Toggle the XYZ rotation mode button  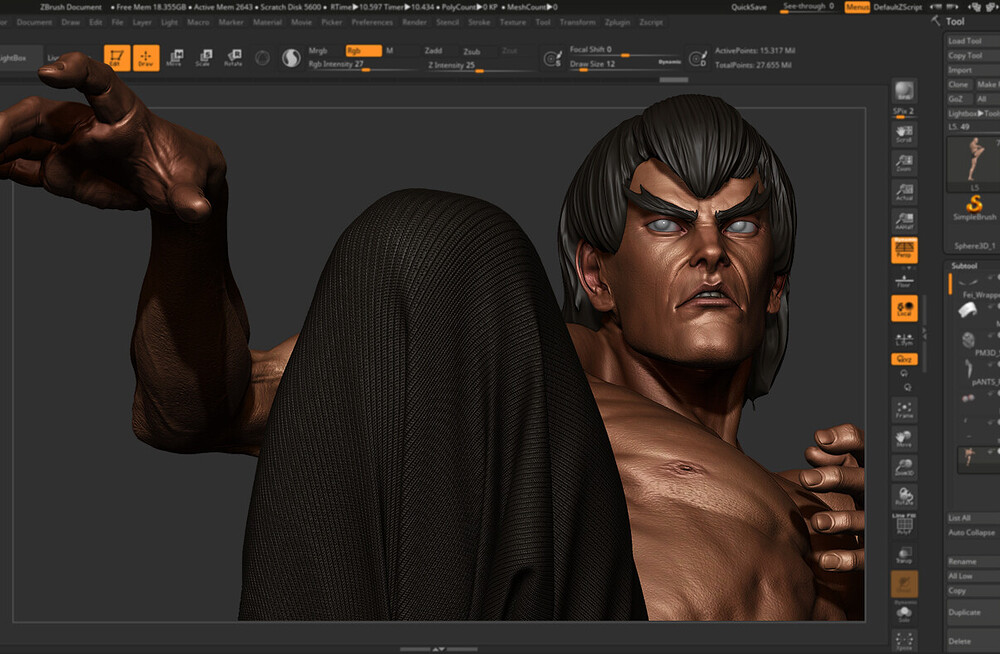(x=904, y=359)
